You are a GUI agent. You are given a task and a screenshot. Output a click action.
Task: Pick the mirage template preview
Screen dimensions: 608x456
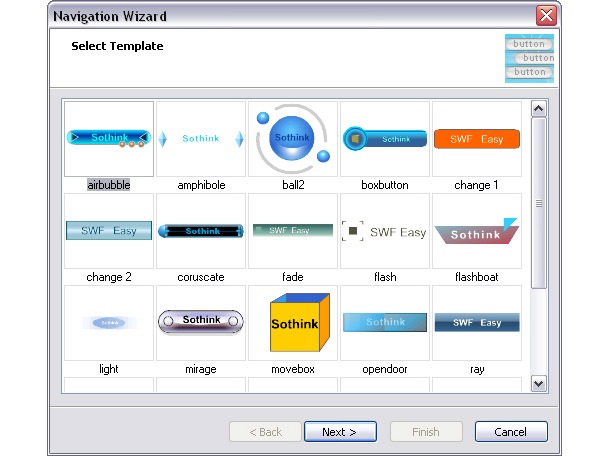tap(201, 323)
